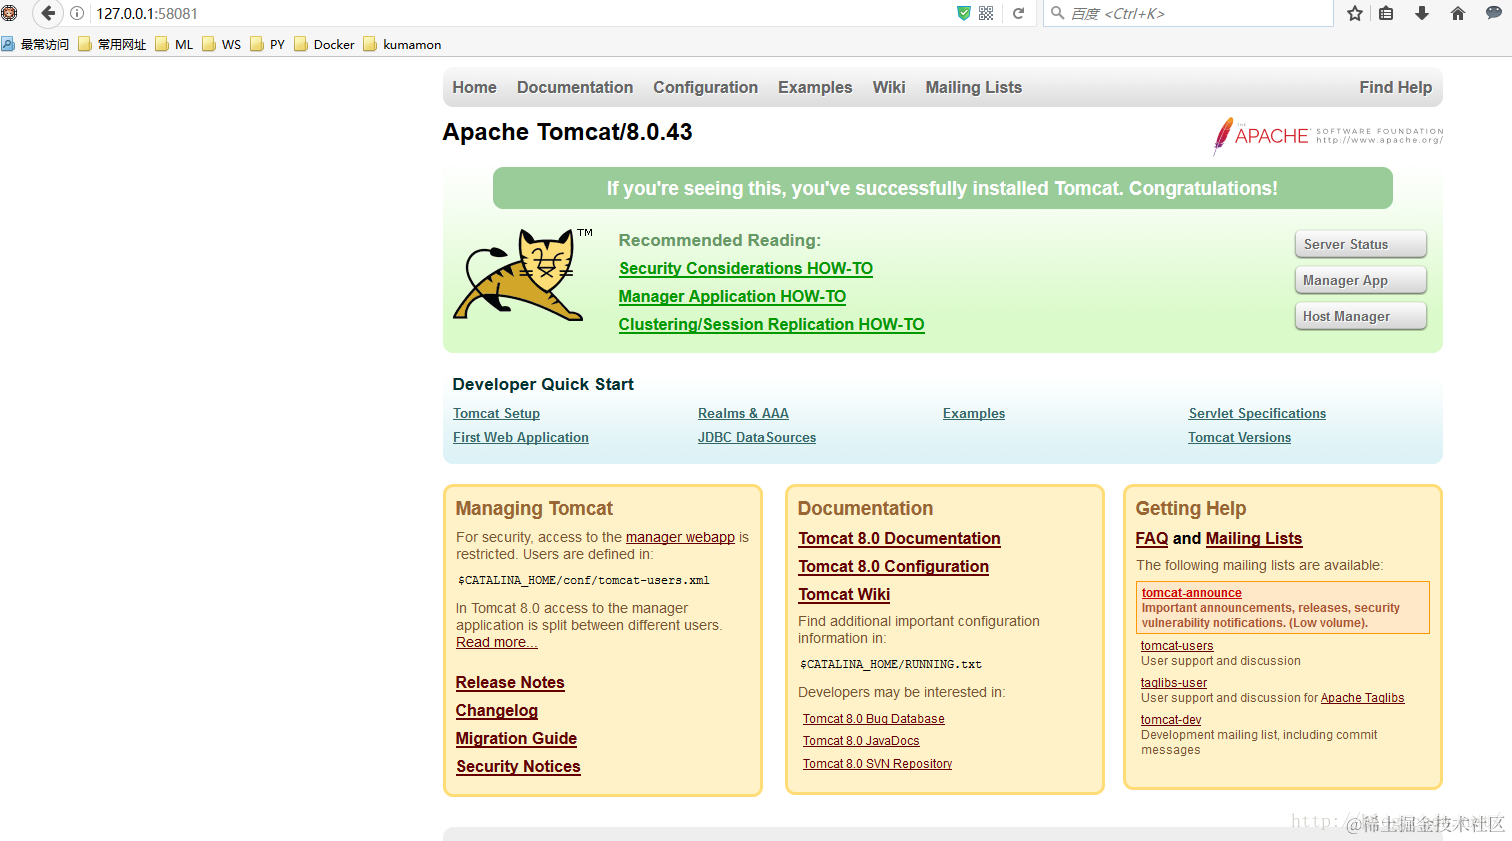The height and width of the screenshot is (841, 1512).
Task: Reload the page with the refresh icon
Action: point(1019,13)
